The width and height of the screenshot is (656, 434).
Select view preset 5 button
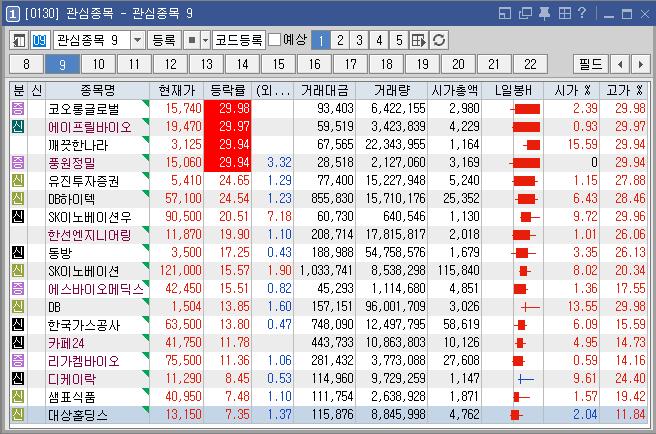coord(399,41)
